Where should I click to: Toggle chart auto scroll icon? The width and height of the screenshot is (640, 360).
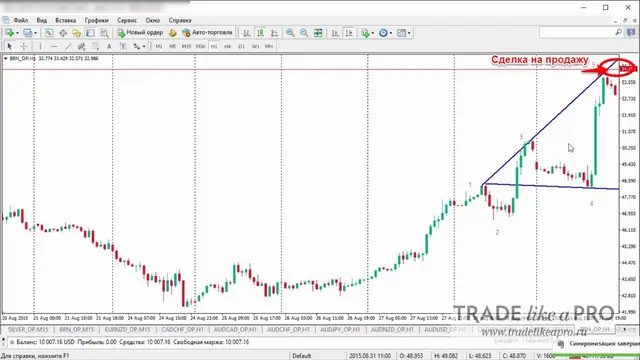(x=335, y=33)
